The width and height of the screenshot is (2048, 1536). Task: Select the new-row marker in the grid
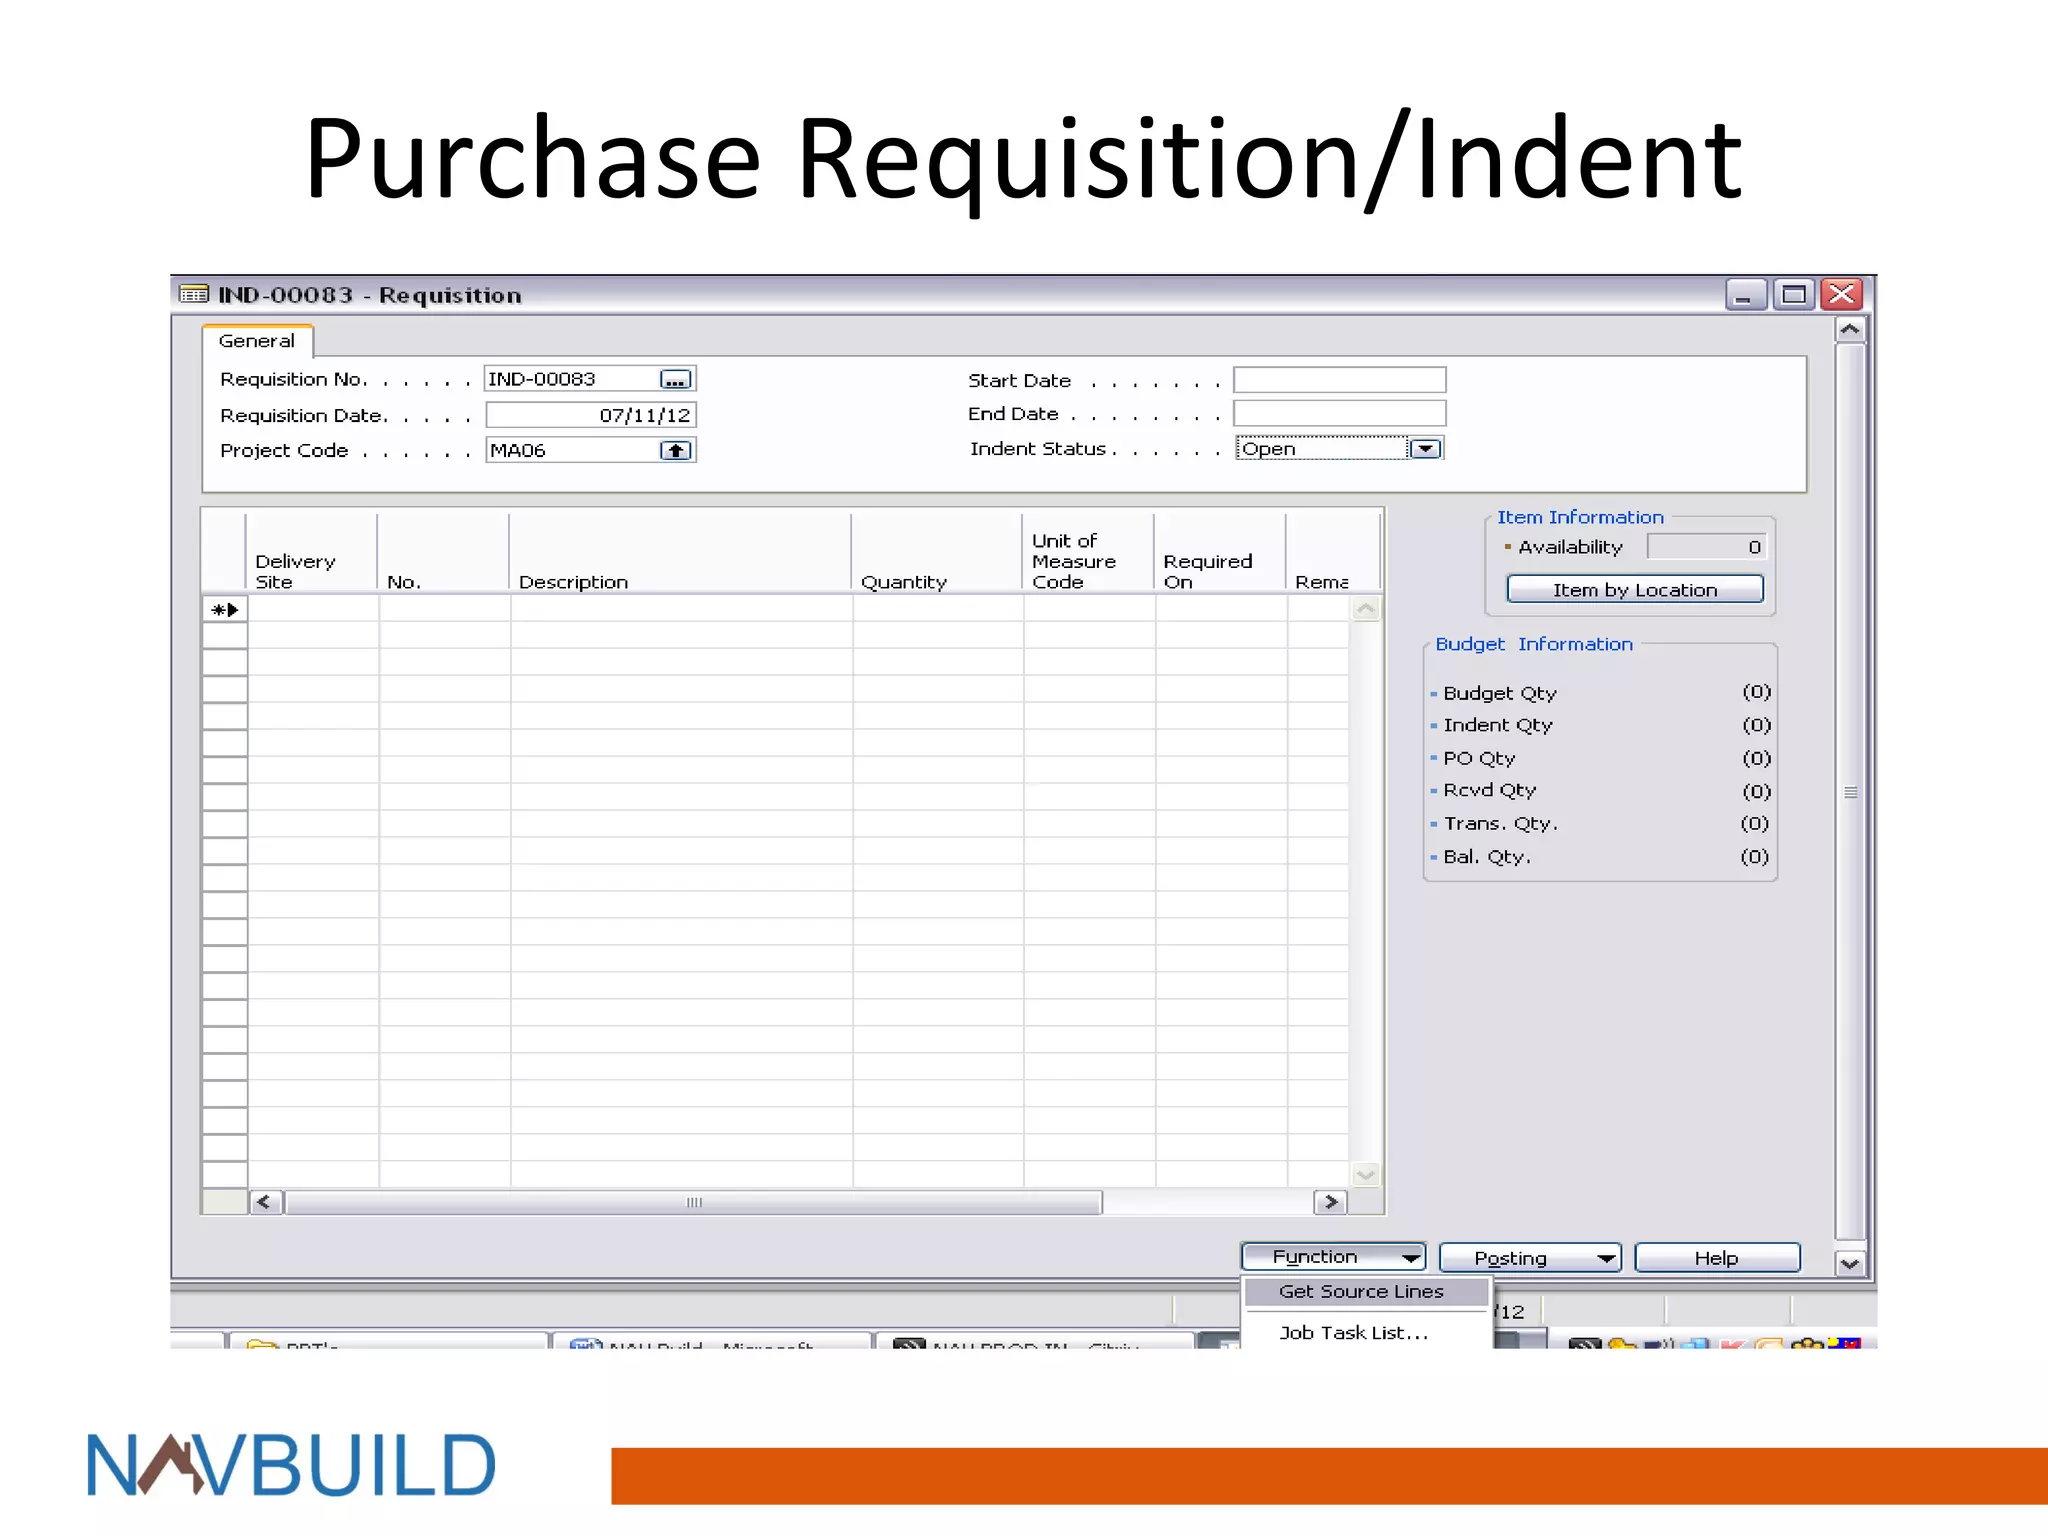point(224,609)
